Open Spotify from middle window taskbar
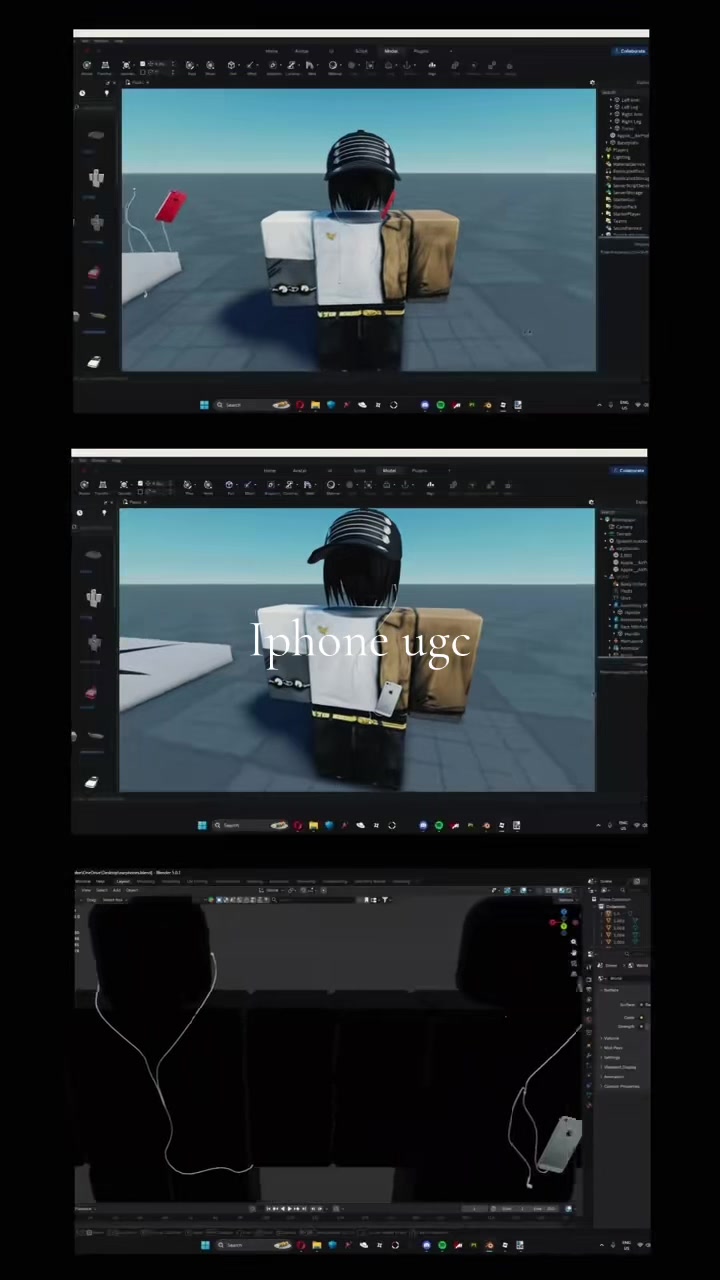 [439, 825]
